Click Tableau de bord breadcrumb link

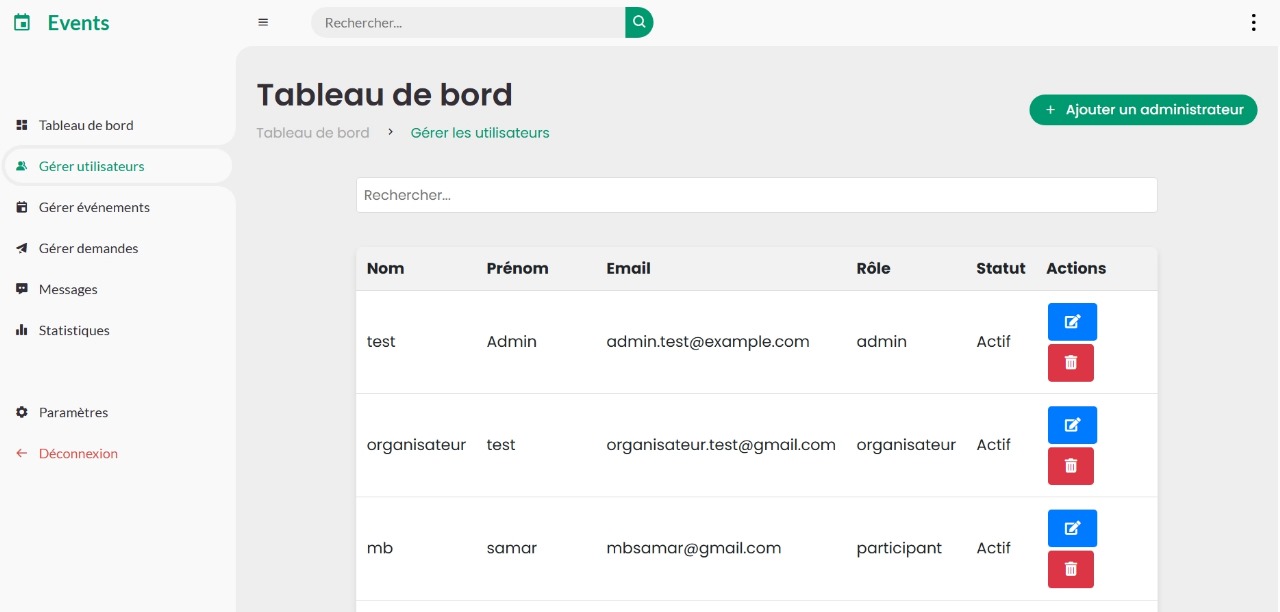coord(313,132)
